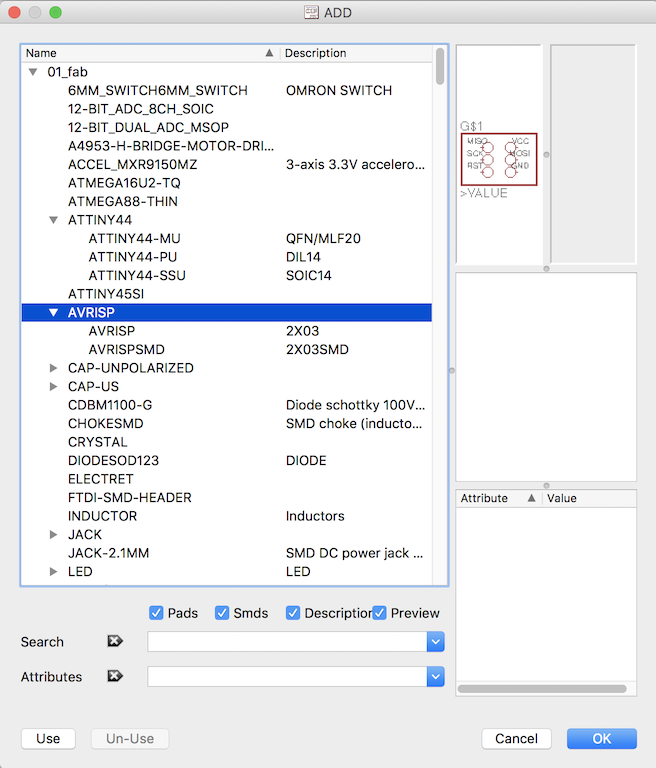Select the ELECTRET device
Viewport: 656px width, 768px height.
click(226, 479)
